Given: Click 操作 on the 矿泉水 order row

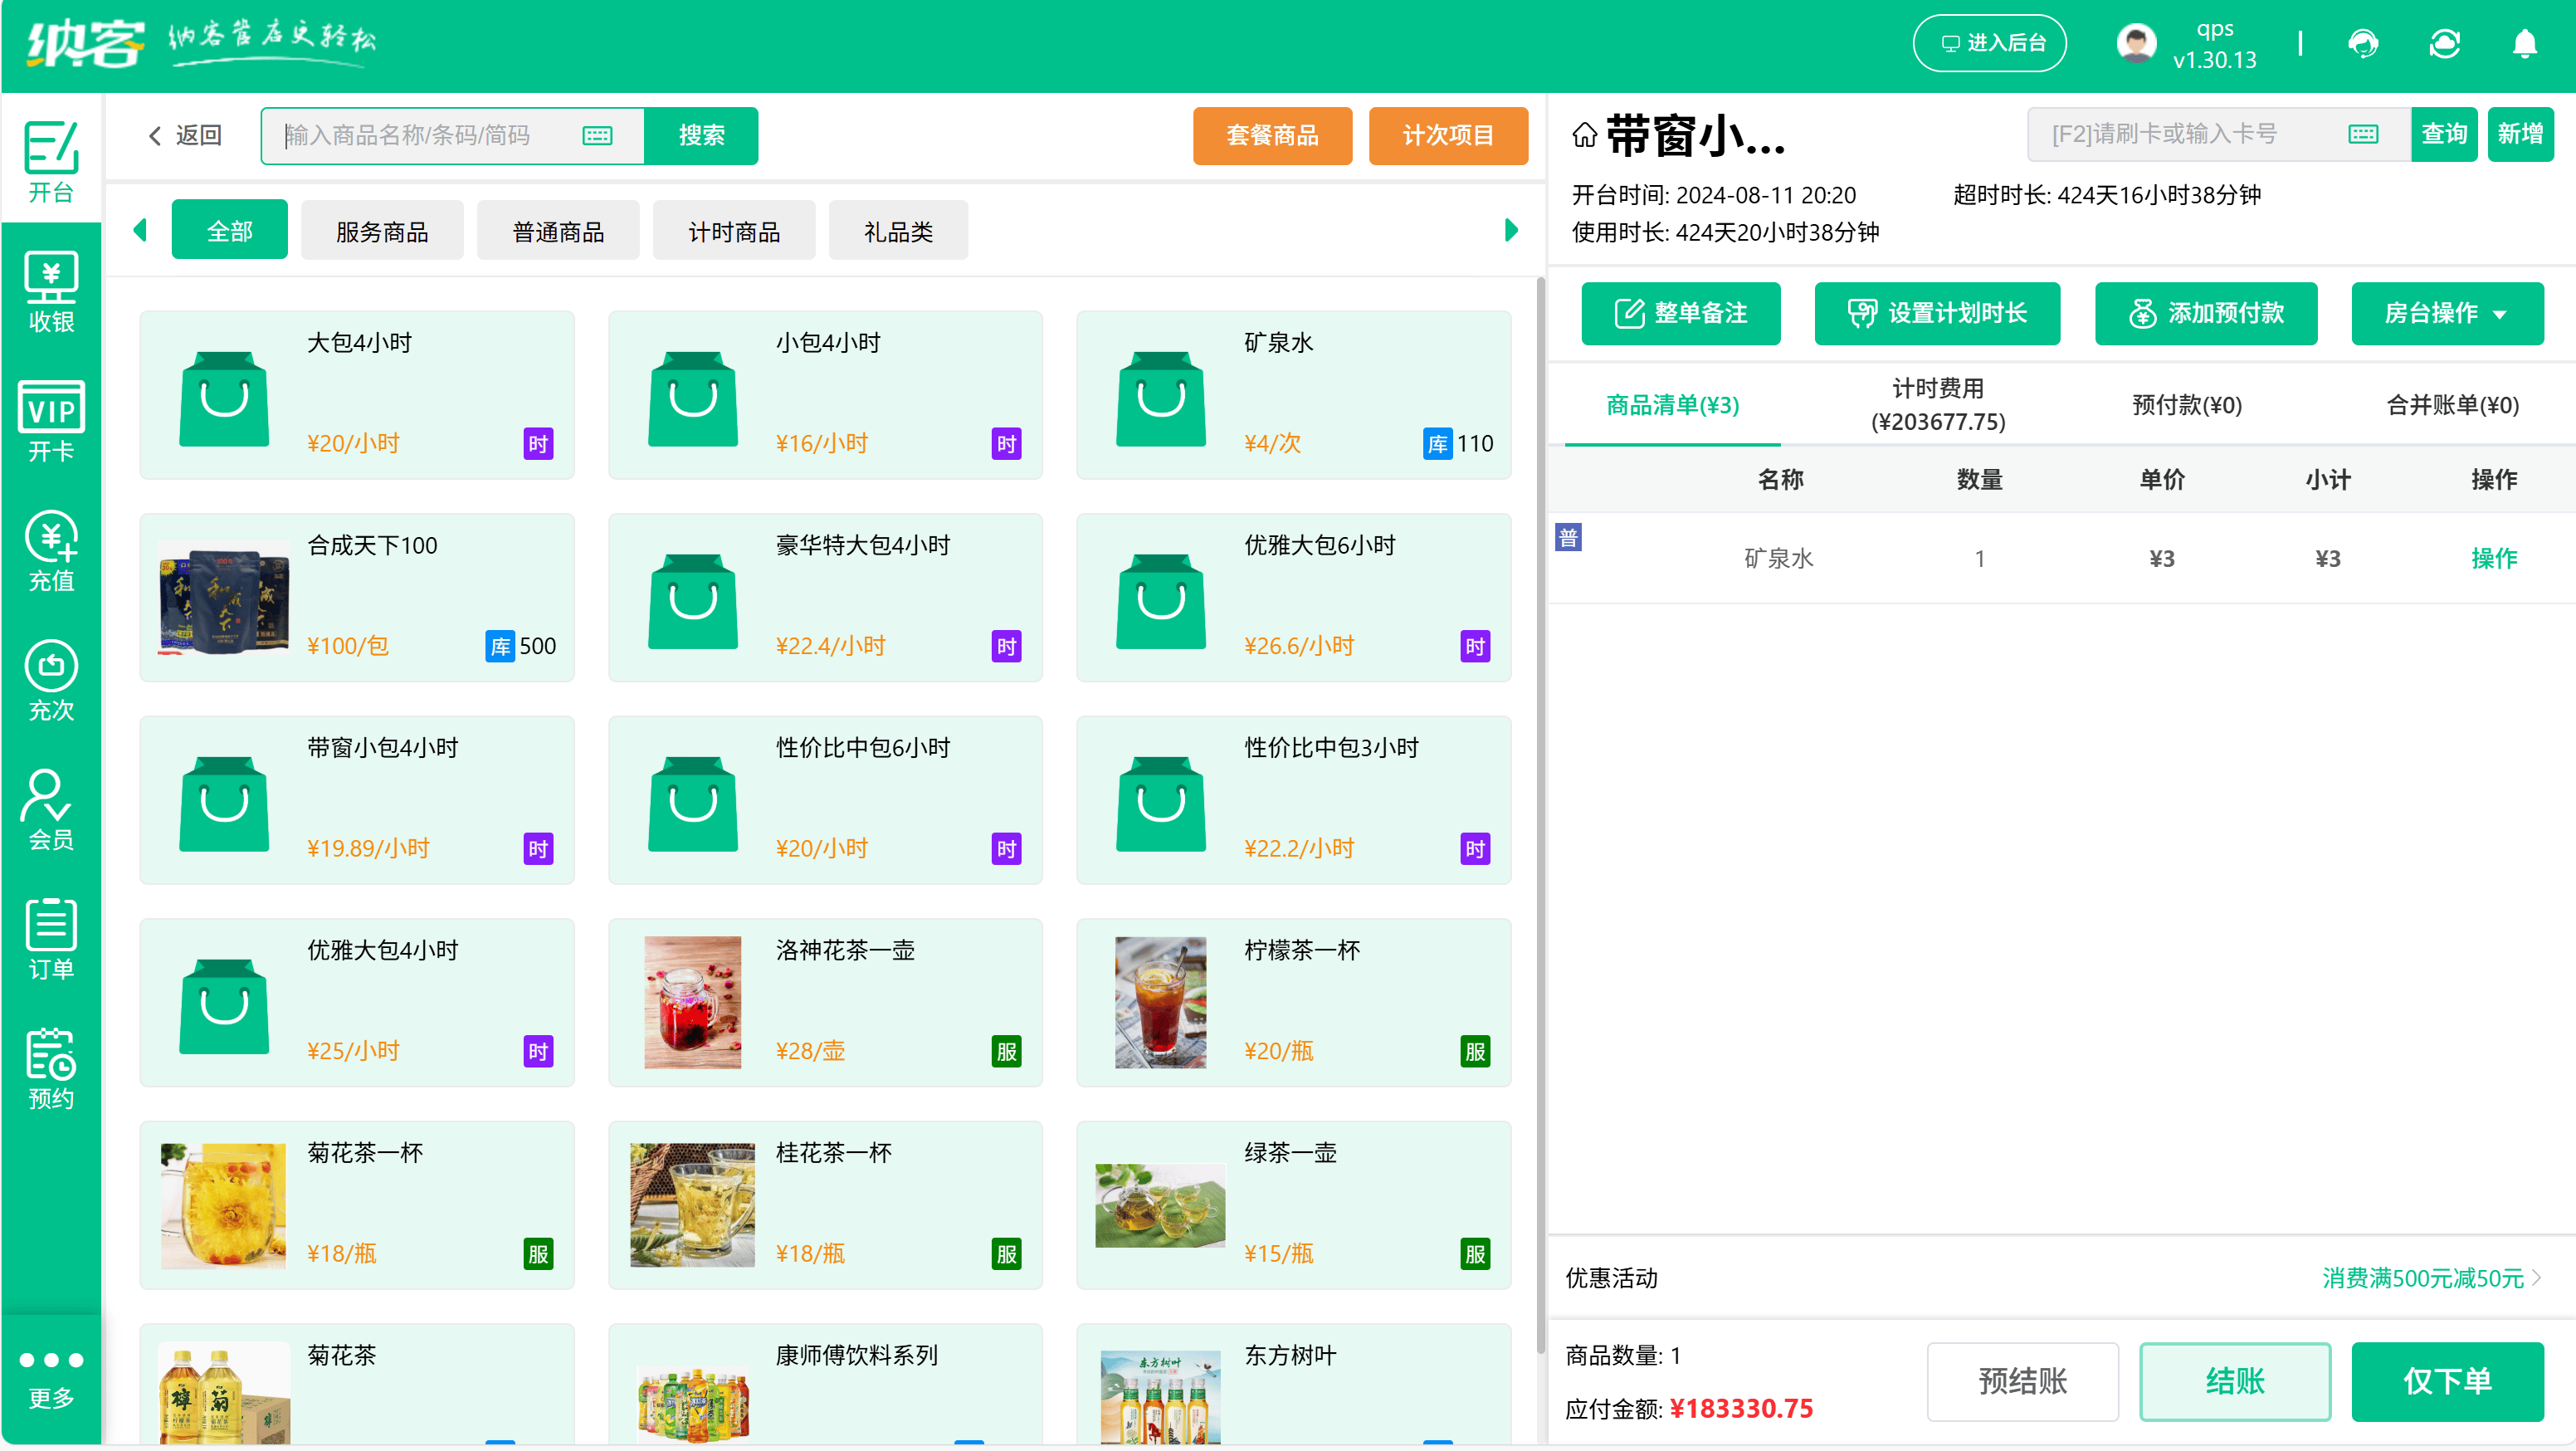Looking at the screenshot, I should 2495,559.
